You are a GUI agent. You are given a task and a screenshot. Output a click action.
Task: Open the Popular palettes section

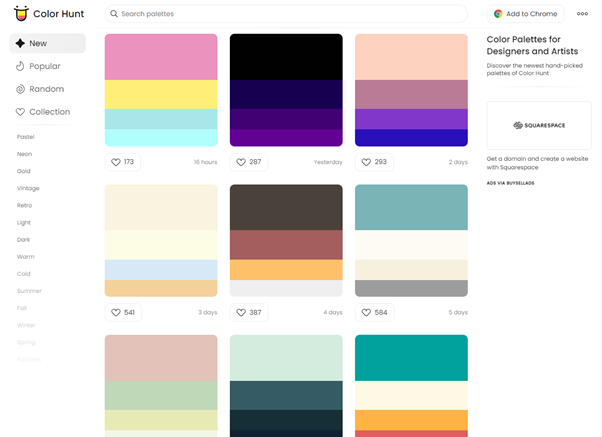click(44, 66)
